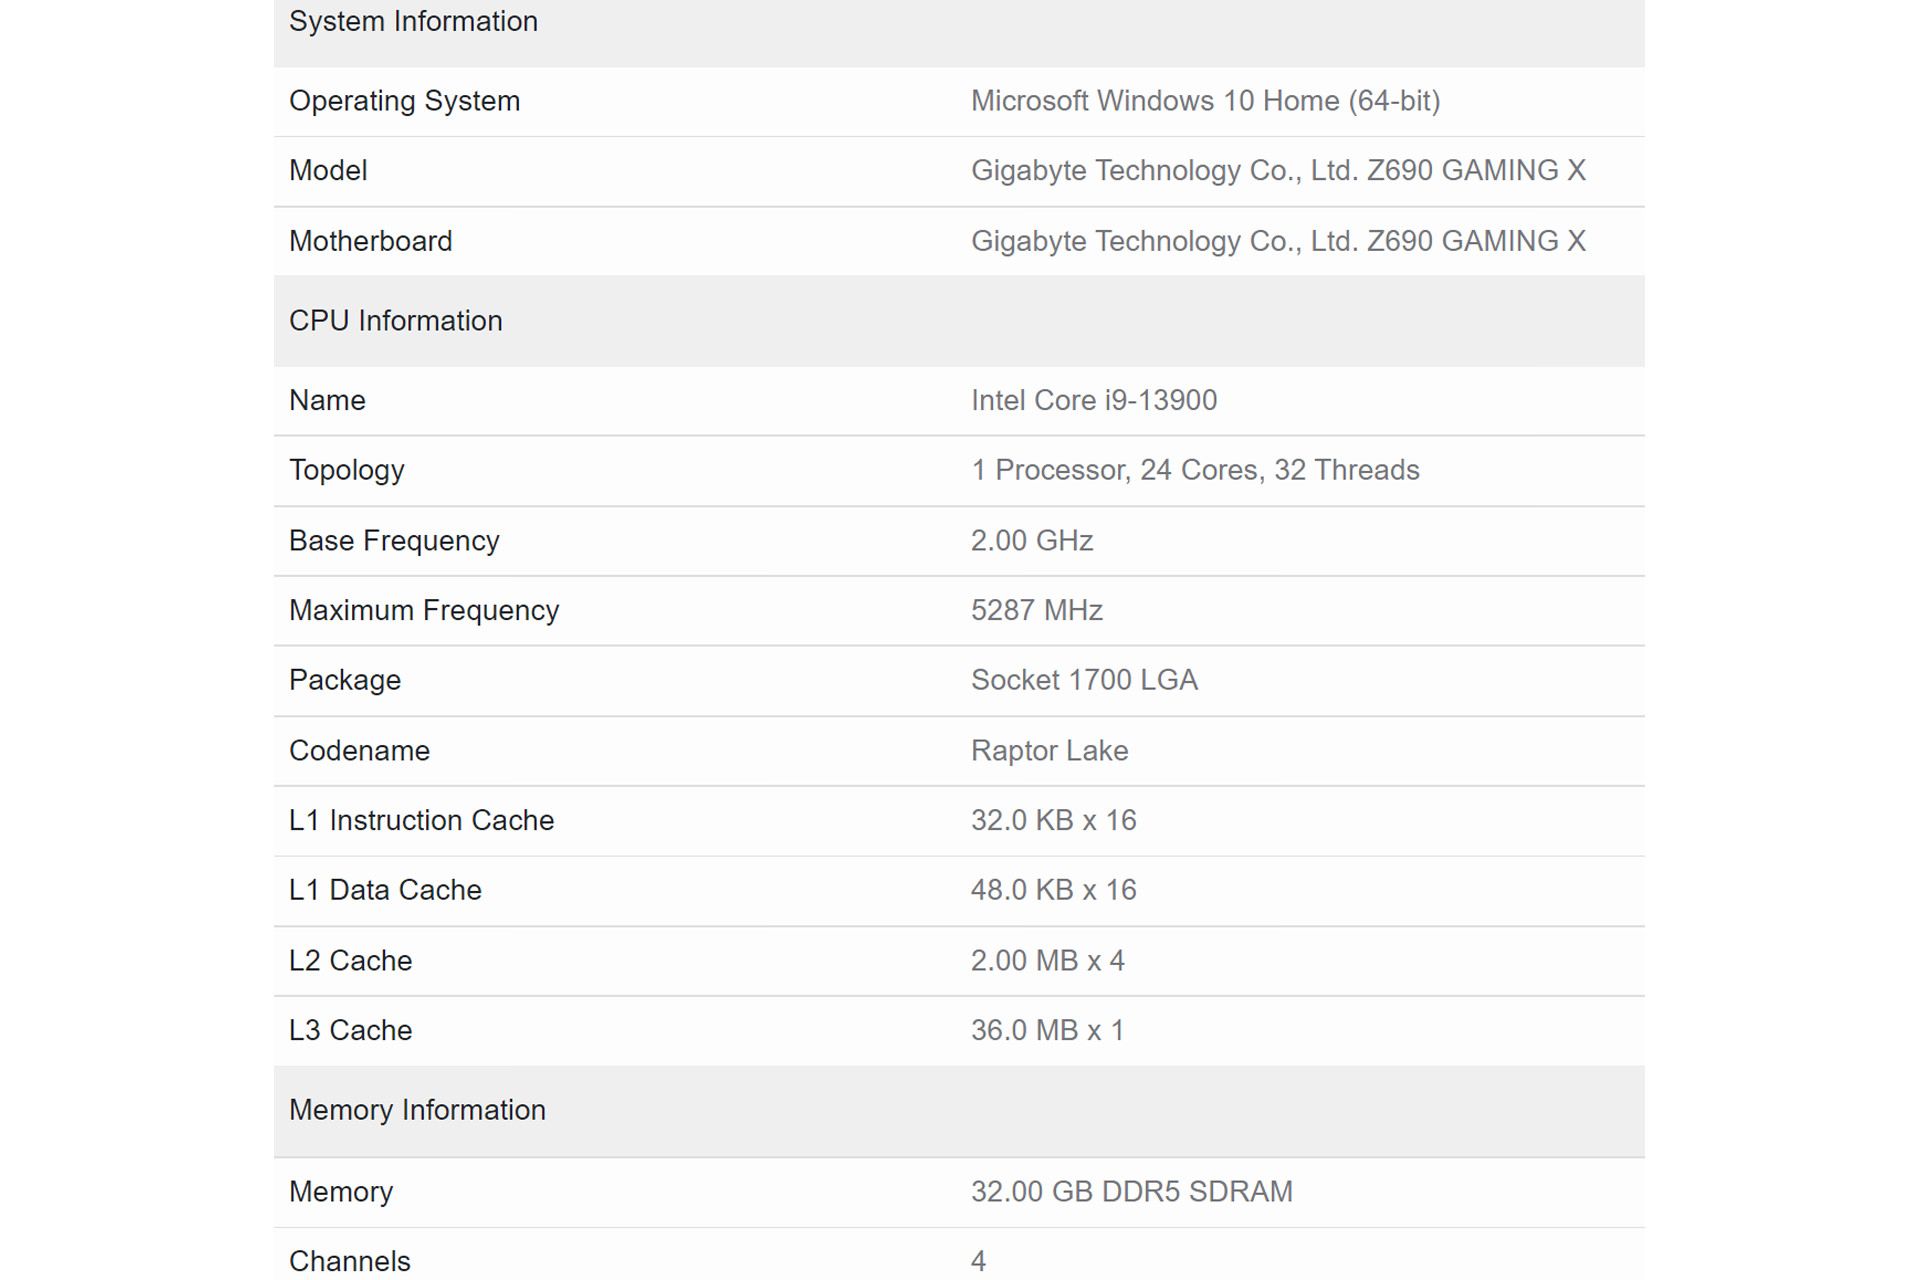Select the Maximum Frequency label
This screenshot has height=1280, width=1920.
pos(424,611)
